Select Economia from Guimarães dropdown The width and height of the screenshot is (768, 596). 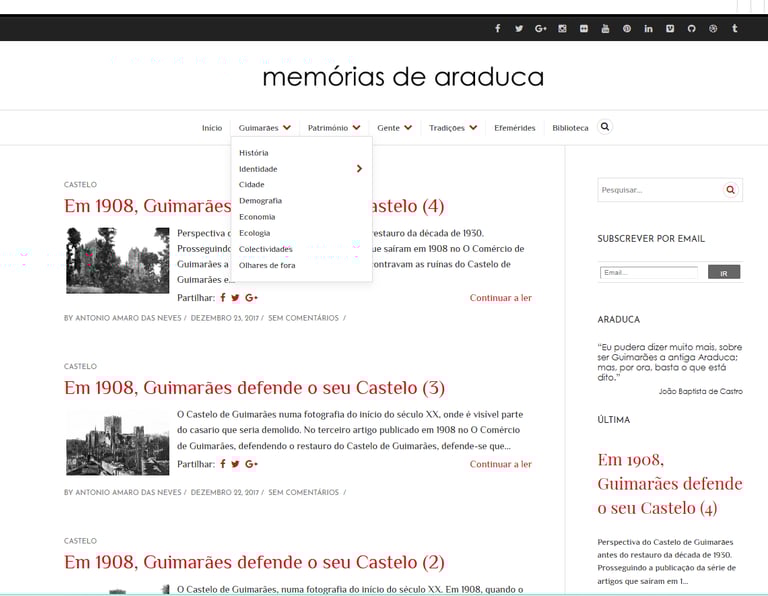click(x=257, y=217)
